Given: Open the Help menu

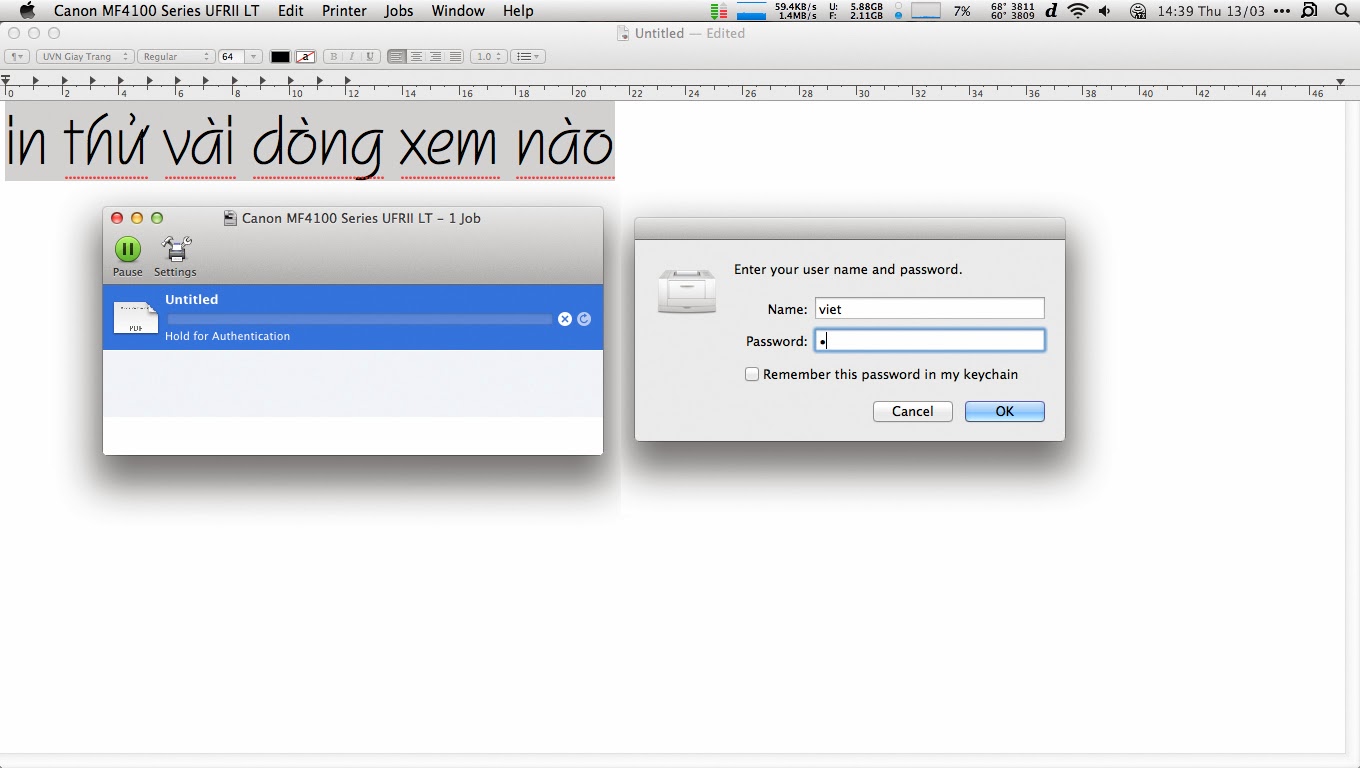Looking at the screenshot, I should (x=518, y=11).
